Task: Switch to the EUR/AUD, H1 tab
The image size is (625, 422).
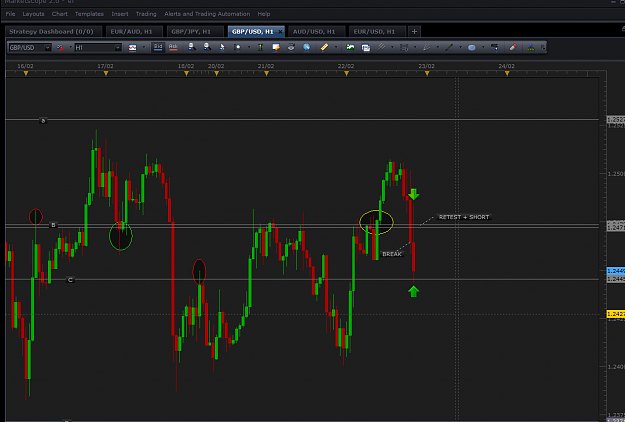Action: click(x=132, y=31)
